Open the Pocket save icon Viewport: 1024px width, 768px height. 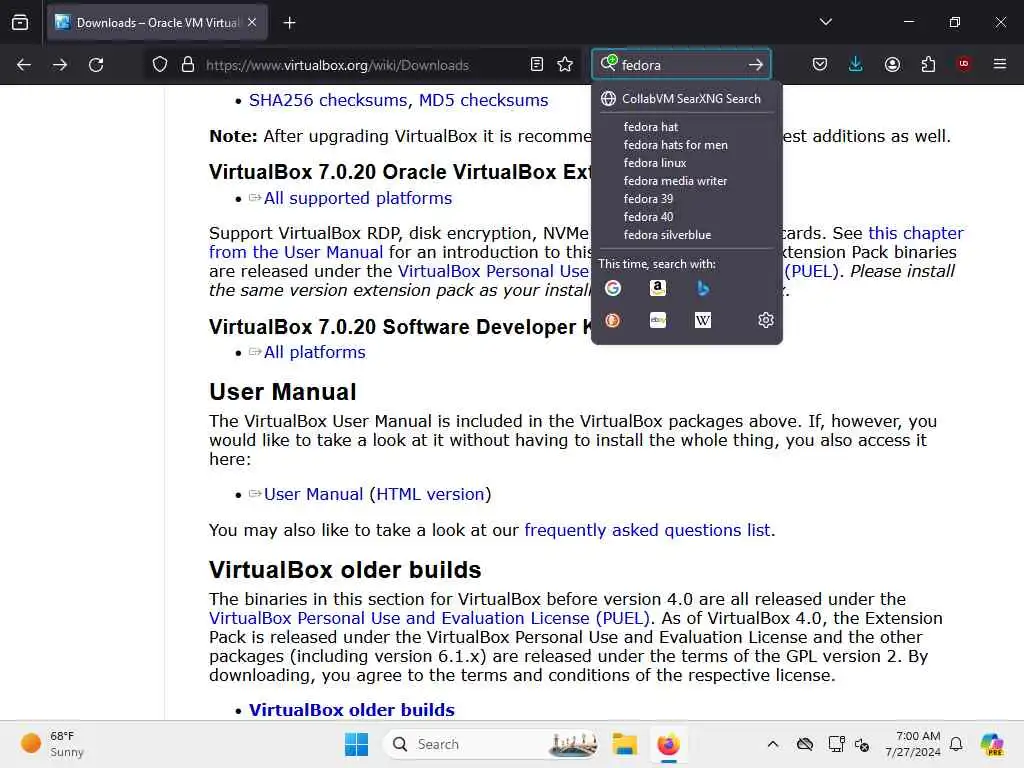click(x=820, y=64)
